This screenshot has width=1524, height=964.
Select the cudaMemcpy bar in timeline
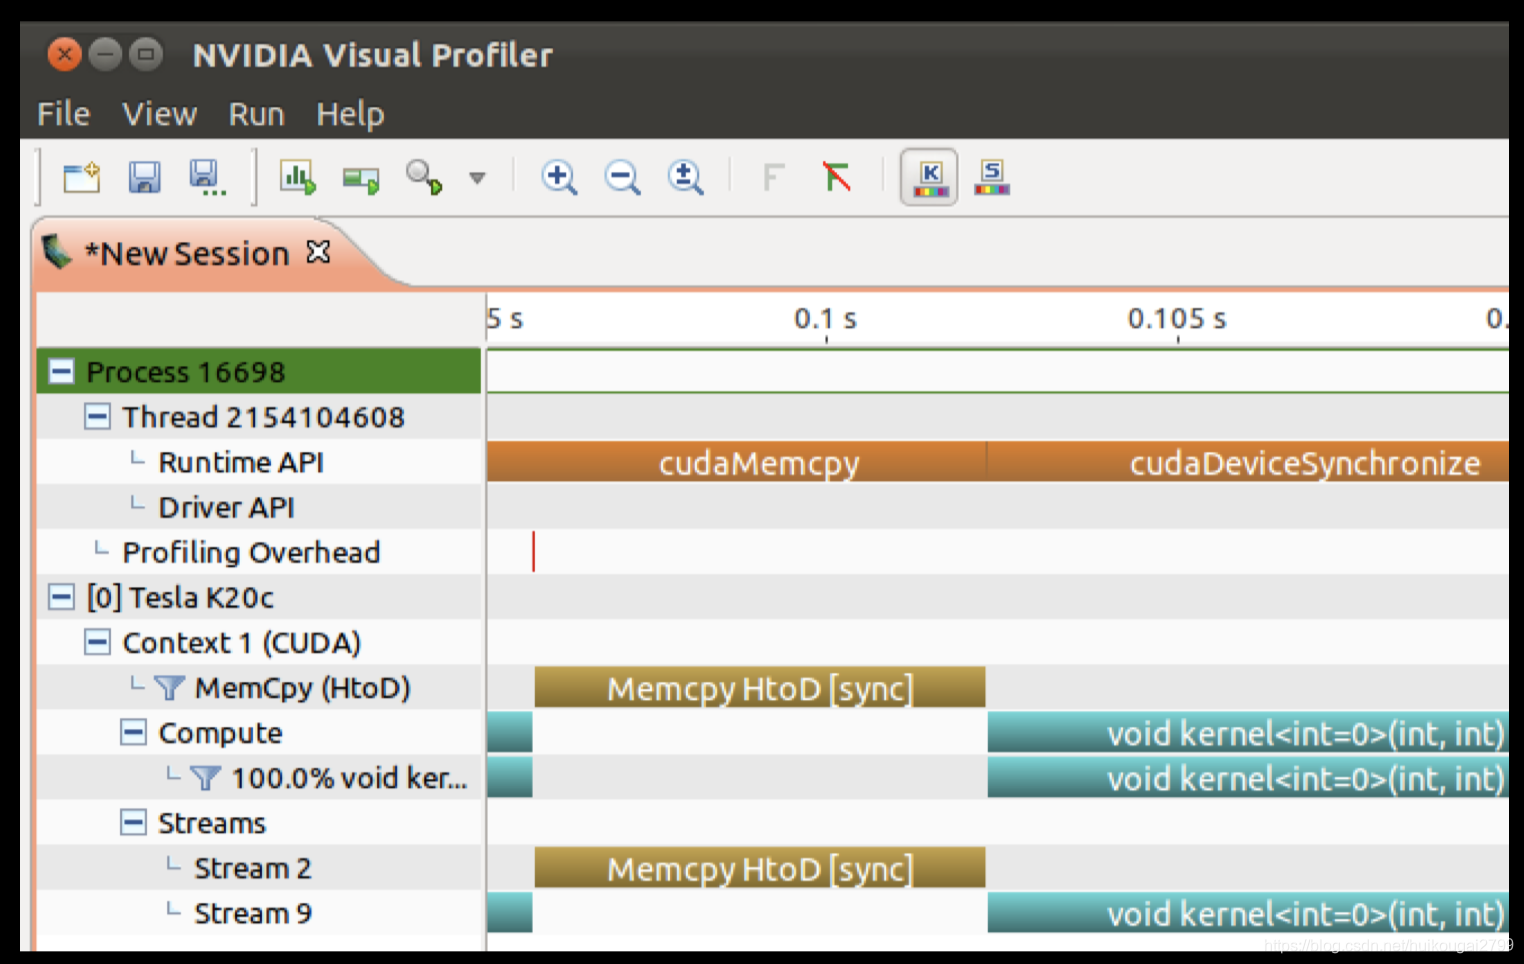pyautogui.click(x=737, y=462)
